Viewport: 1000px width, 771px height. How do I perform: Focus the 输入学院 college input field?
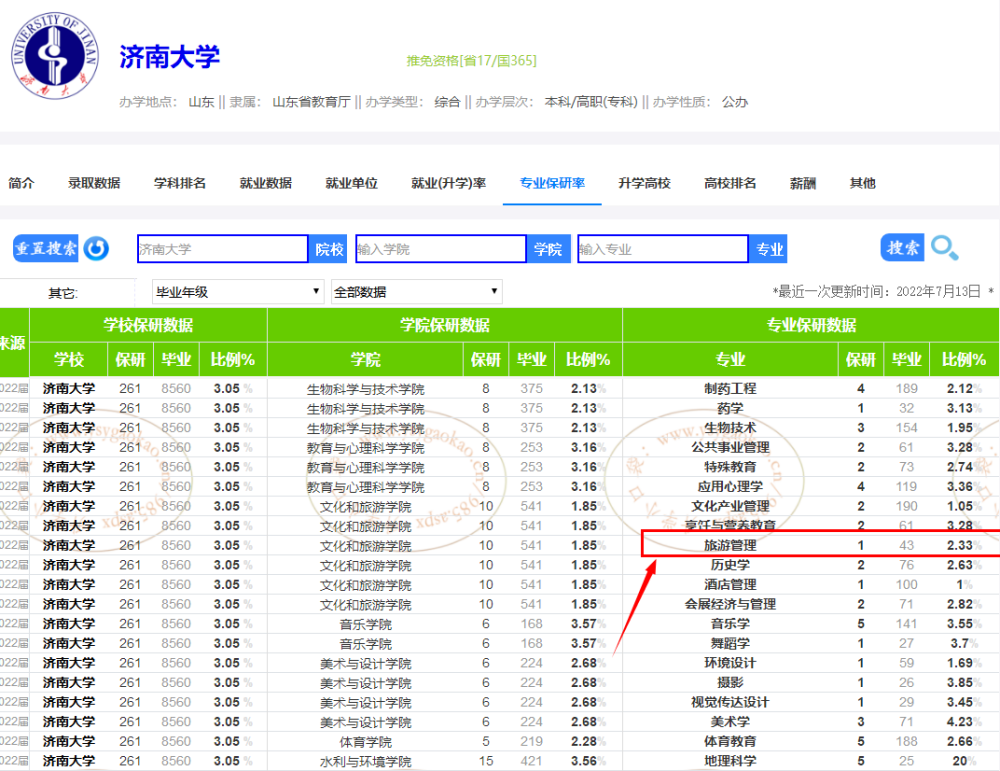tap(441, 249)
